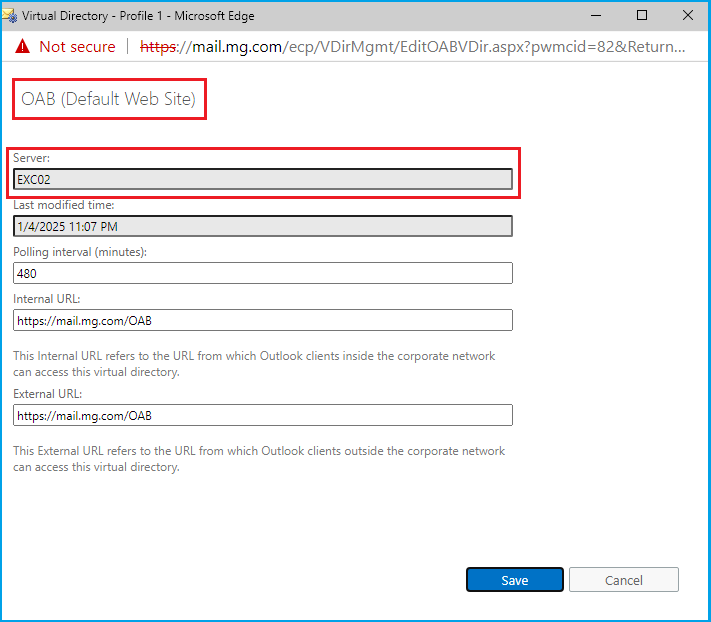Minimize the Virtual Directory window
This screenshot has width=711, height=622.
pos(596,15)
